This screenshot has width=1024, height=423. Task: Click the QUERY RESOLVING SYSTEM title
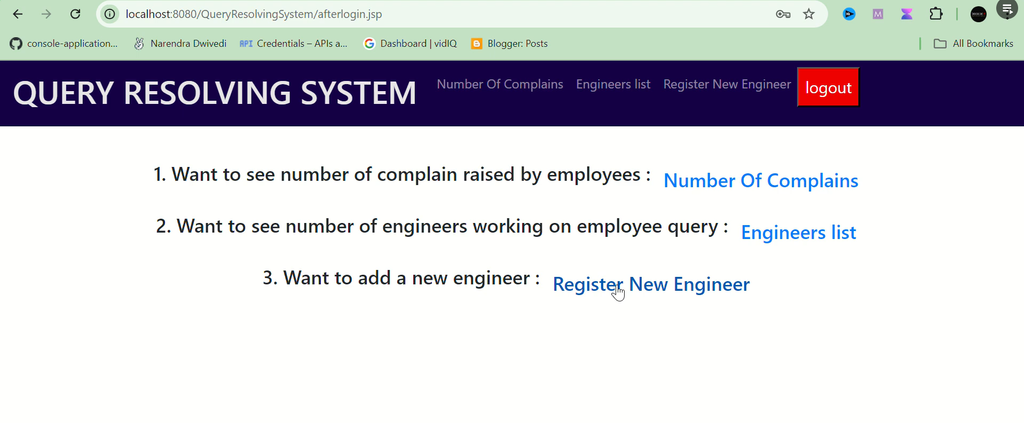pos(215,93)
